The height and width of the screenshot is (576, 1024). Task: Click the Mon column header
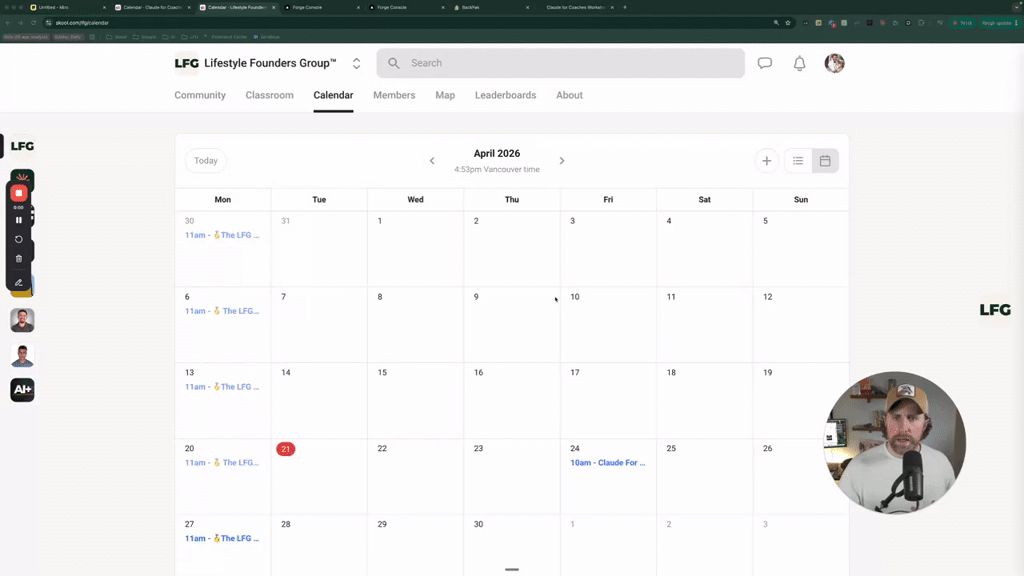[223, 200]
